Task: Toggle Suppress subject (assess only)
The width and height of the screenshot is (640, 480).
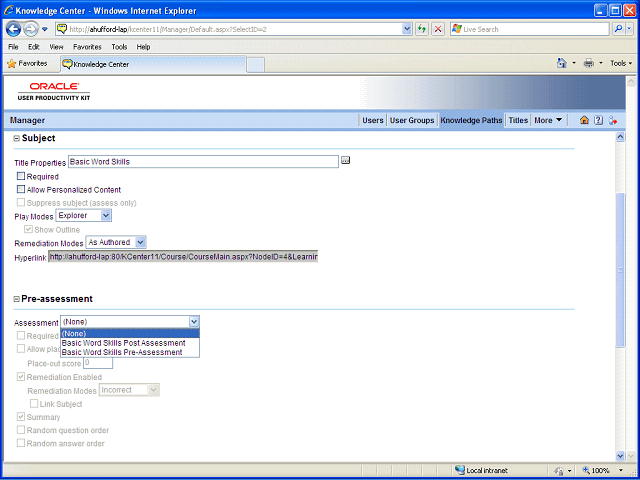Action: (x=21, y=202)
